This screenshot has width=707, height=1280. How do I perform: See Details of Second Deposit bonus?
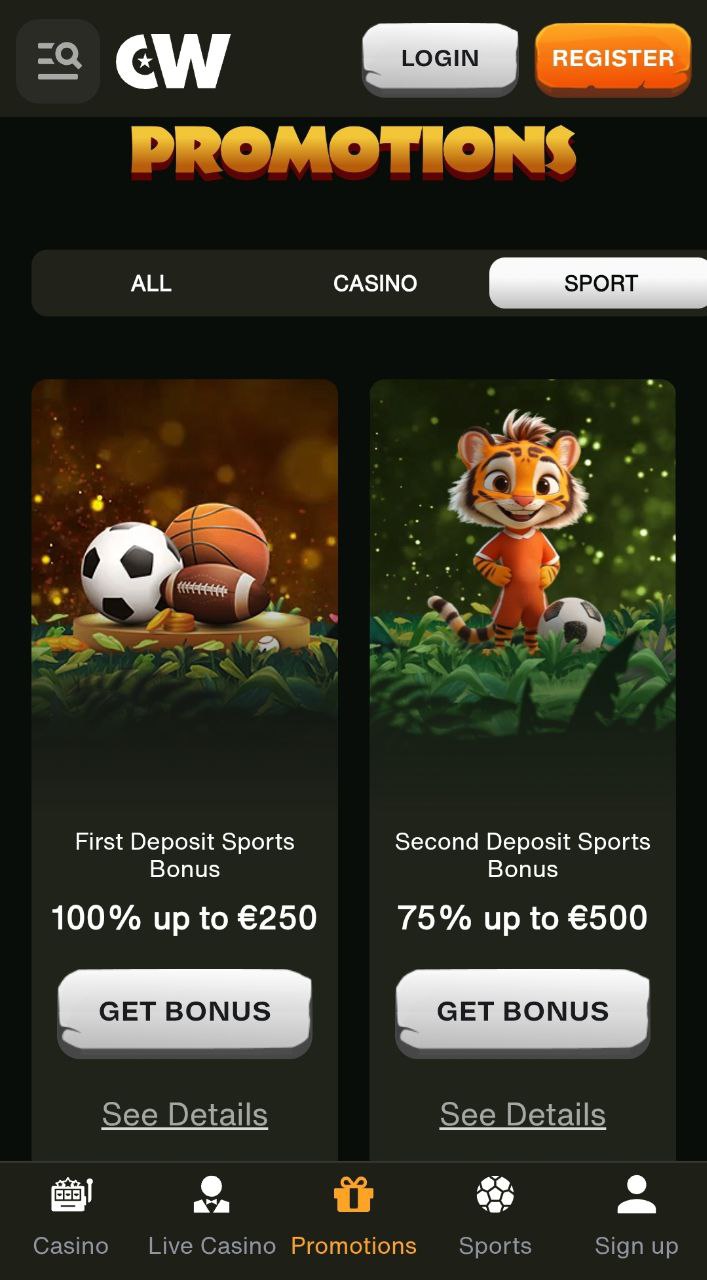(523, 1114)
